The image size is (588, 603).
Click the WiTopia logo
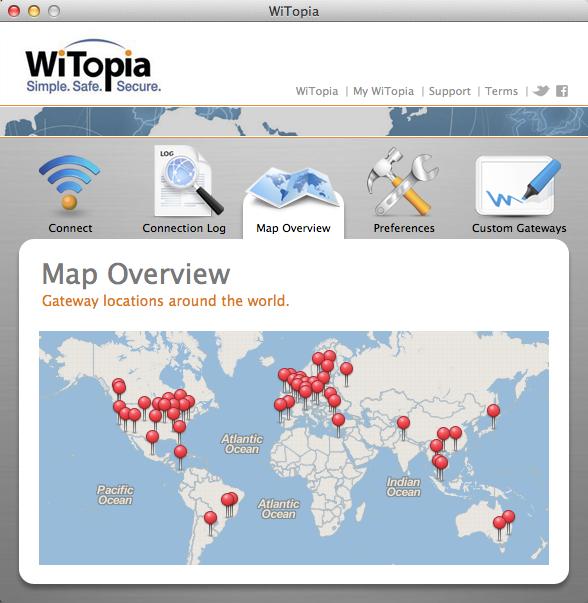93,66
